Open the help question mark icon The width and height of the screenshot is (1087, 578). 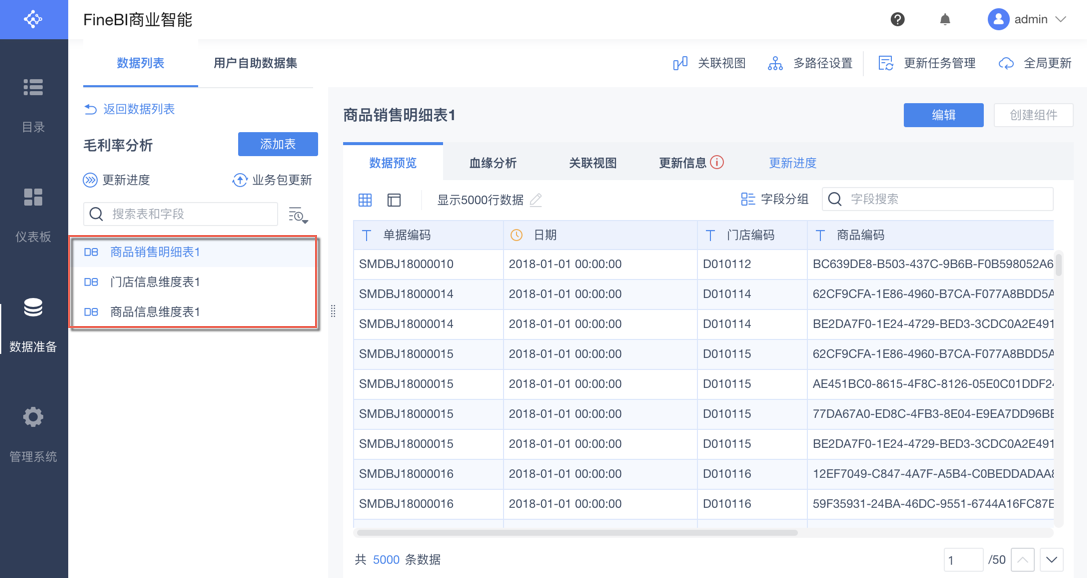[x=898, y=19]
